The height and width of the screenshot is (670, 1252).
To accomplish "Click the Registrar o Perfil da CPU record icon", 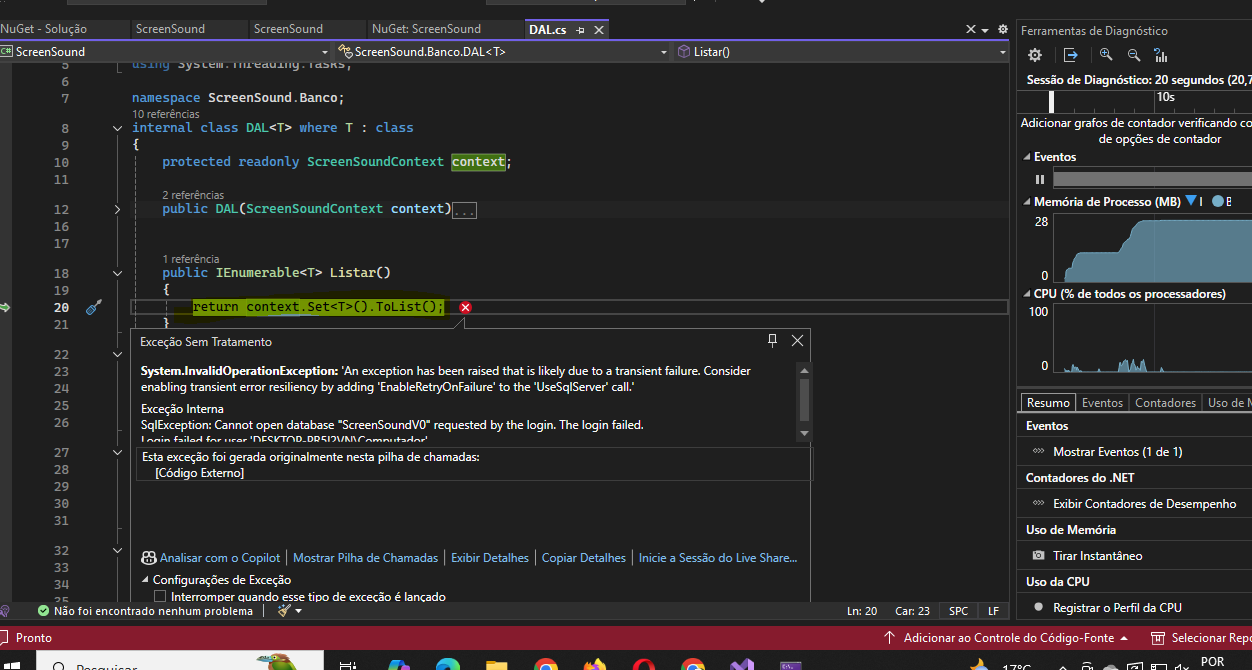I will click(1038, 607).
